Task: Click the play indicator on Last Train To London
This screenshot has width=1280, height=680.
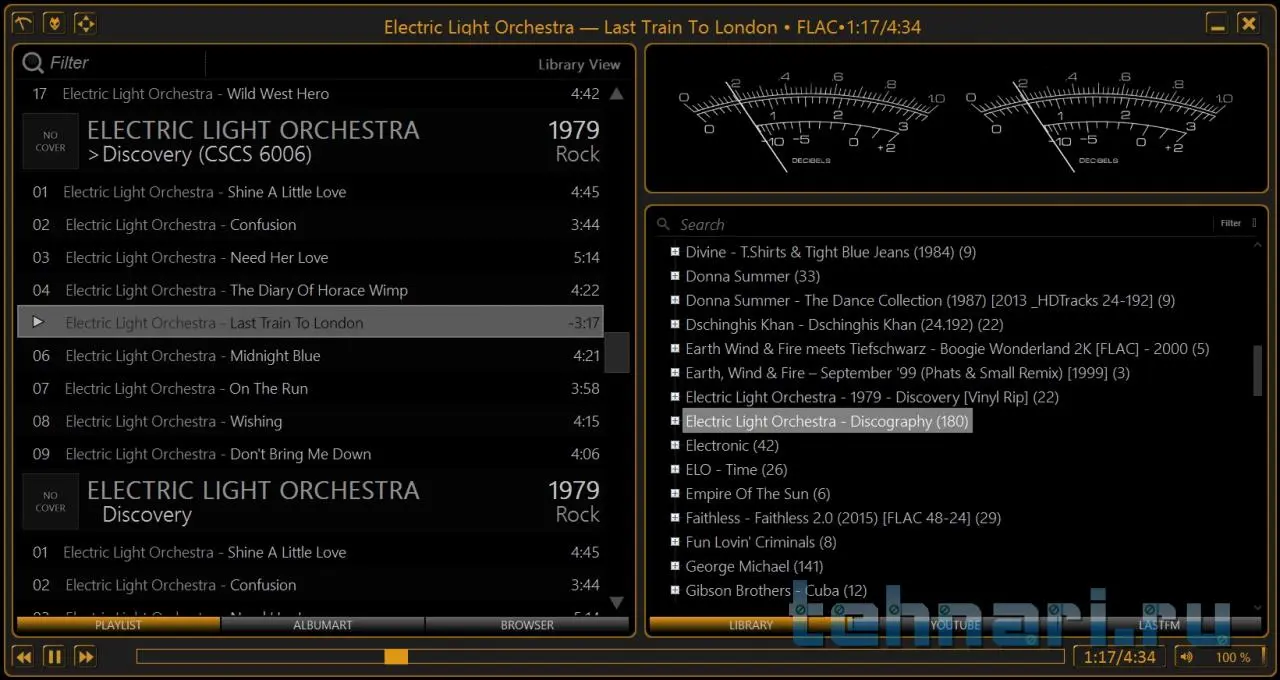Action: (x=39, y=322)
